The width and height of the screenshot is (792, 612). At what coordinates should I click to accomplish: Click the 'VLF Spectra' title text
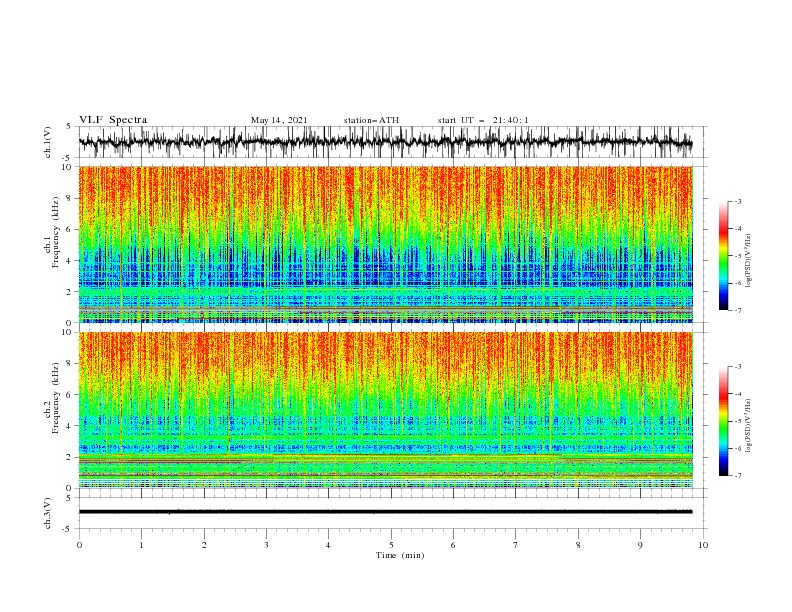click(x=113, y=120)
